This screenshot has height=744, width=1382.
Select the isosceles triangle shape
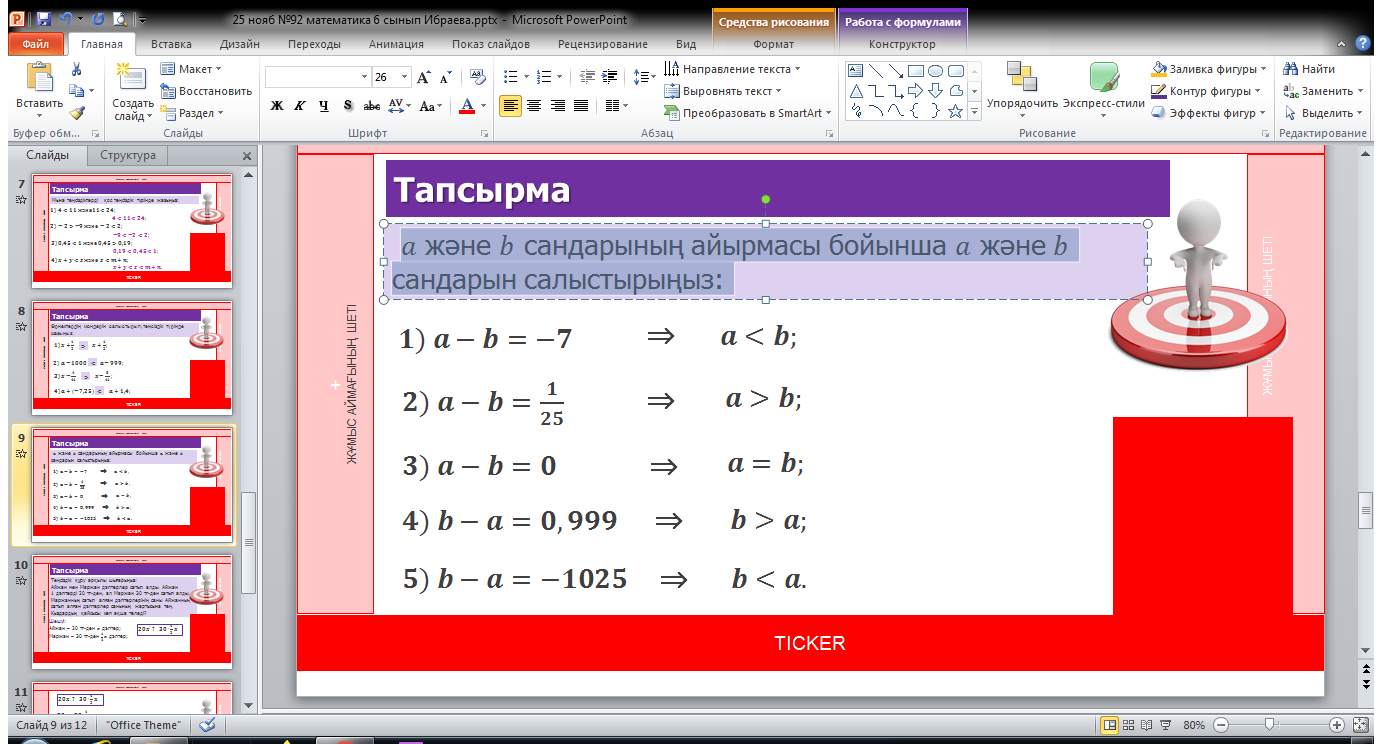(855, 90)
